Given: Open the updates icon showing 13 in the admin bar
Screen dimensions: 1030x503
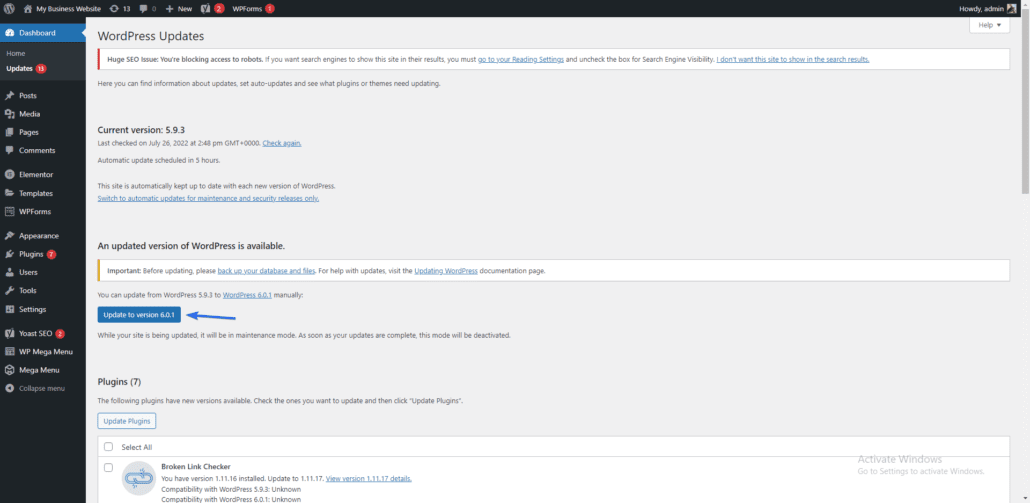Looking at the screenshot, I should click(114, 9).
